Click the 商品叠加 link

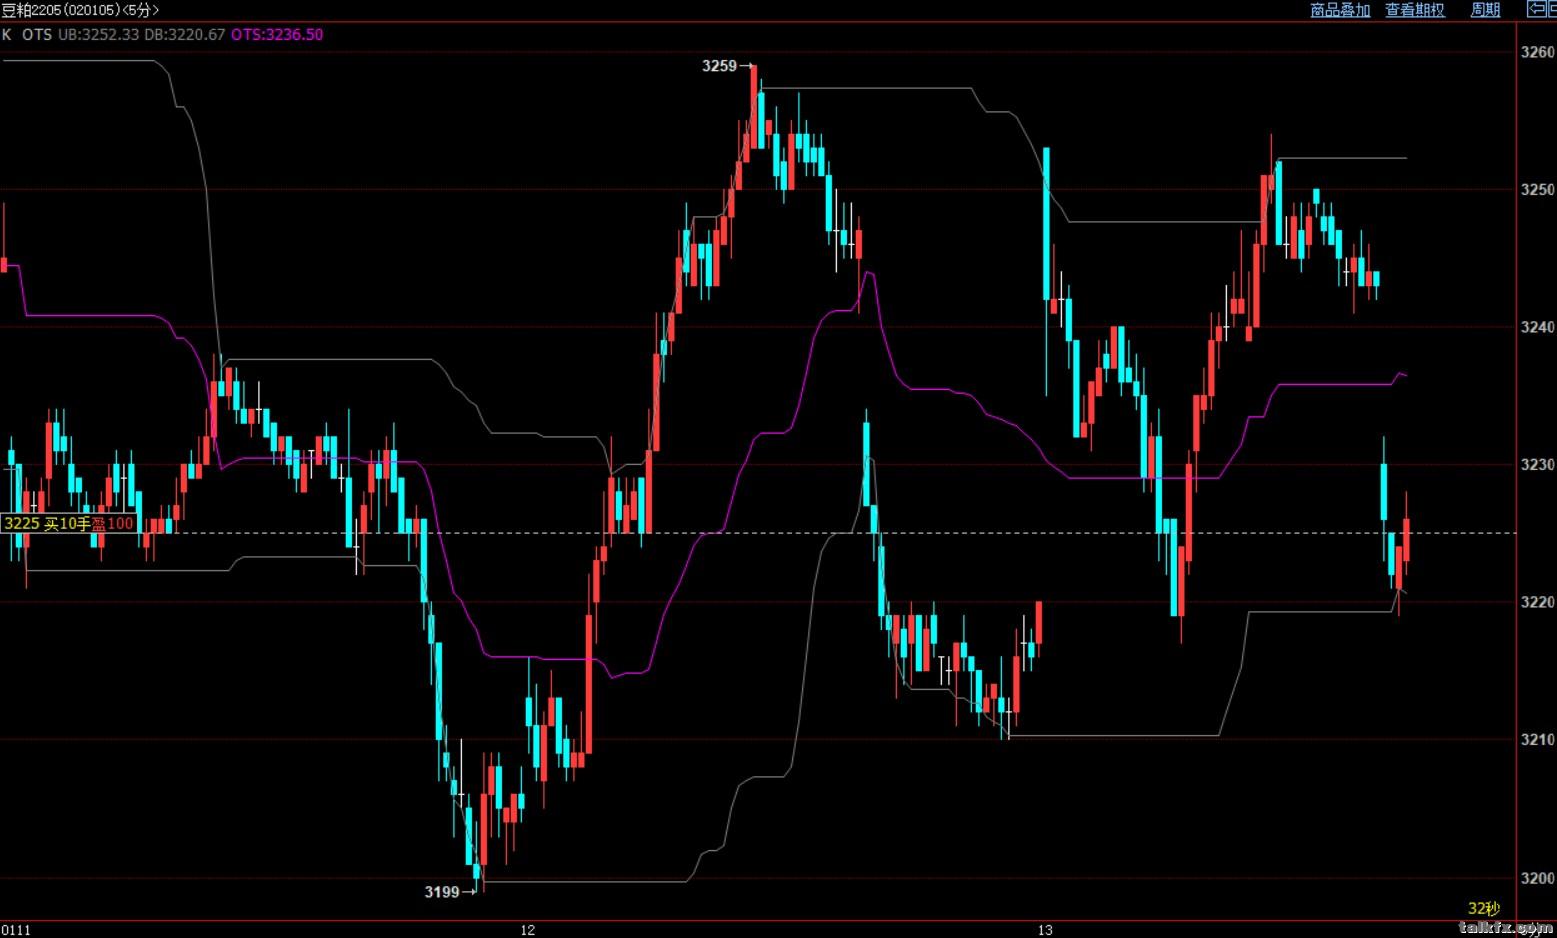(1340, 10)
